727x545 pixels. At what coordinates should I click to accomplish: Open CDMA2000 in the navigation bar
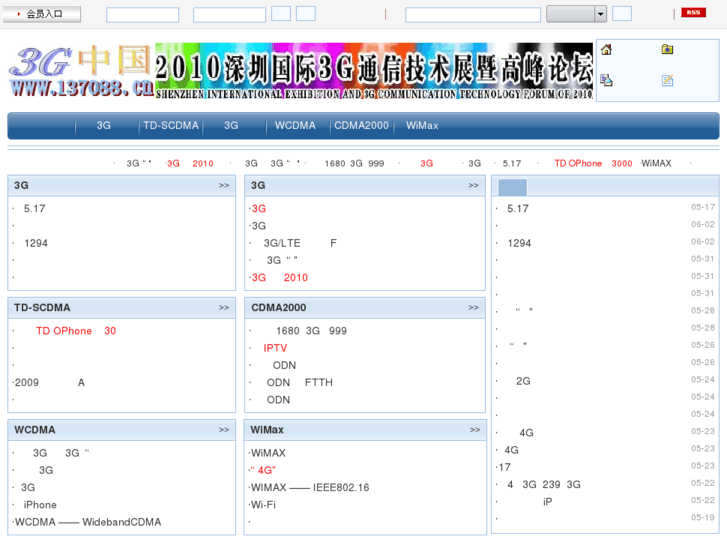[361, 125]
